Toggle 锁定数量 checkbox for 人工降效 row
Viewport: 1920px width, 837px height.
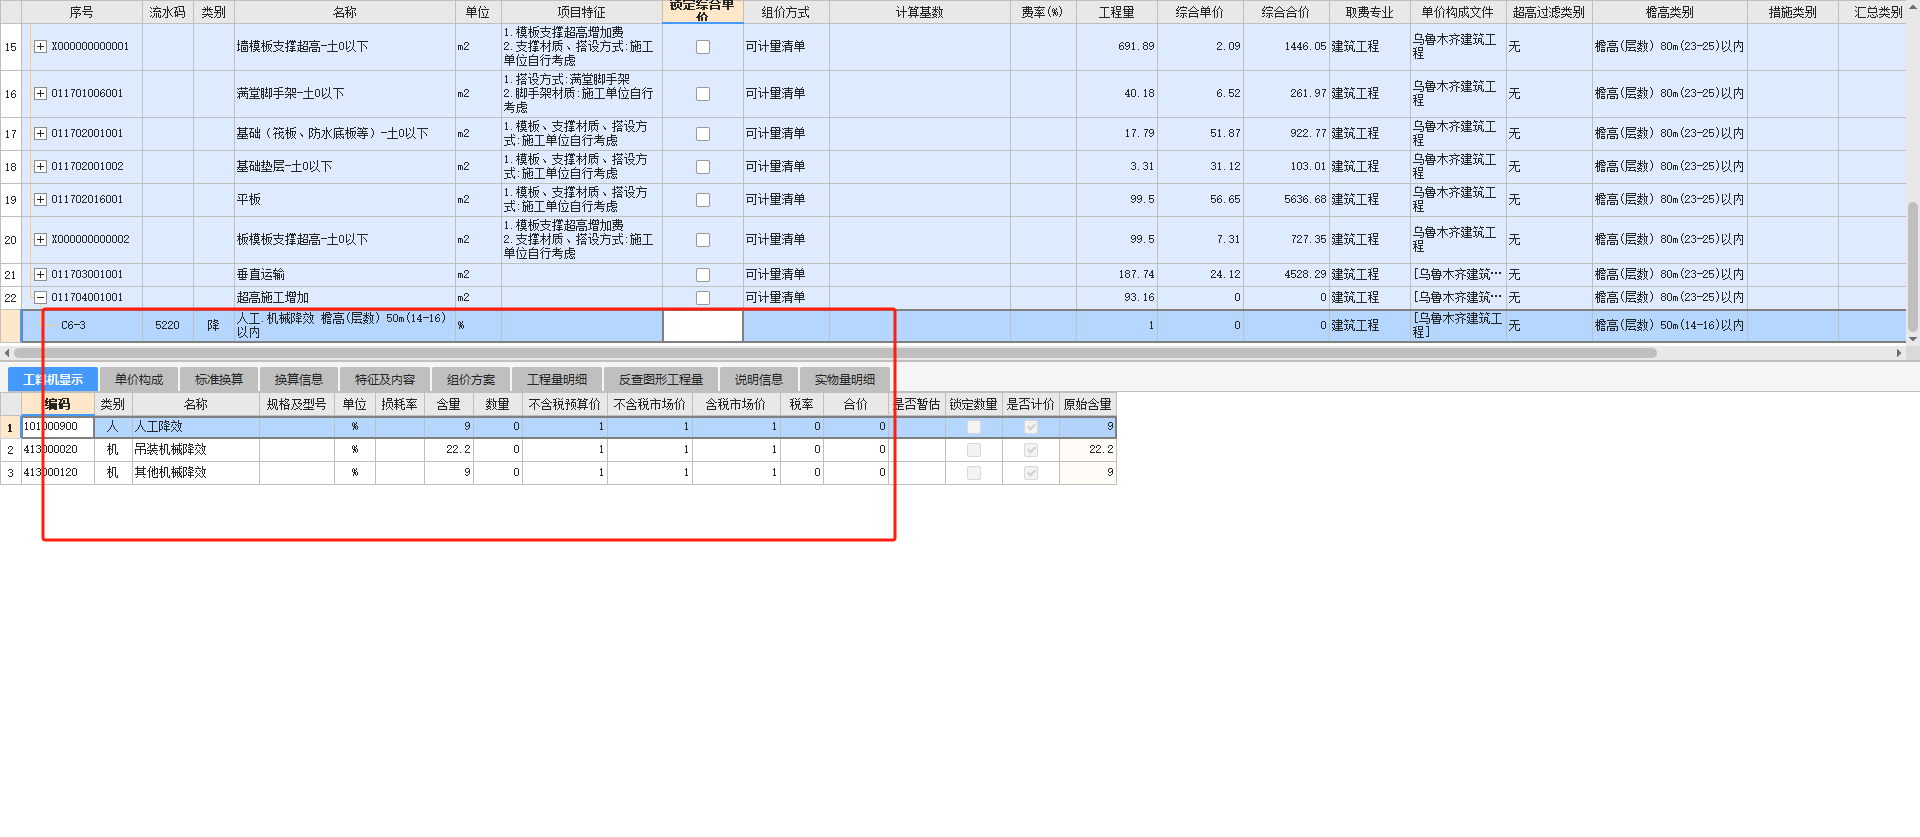tap(974, 427)
